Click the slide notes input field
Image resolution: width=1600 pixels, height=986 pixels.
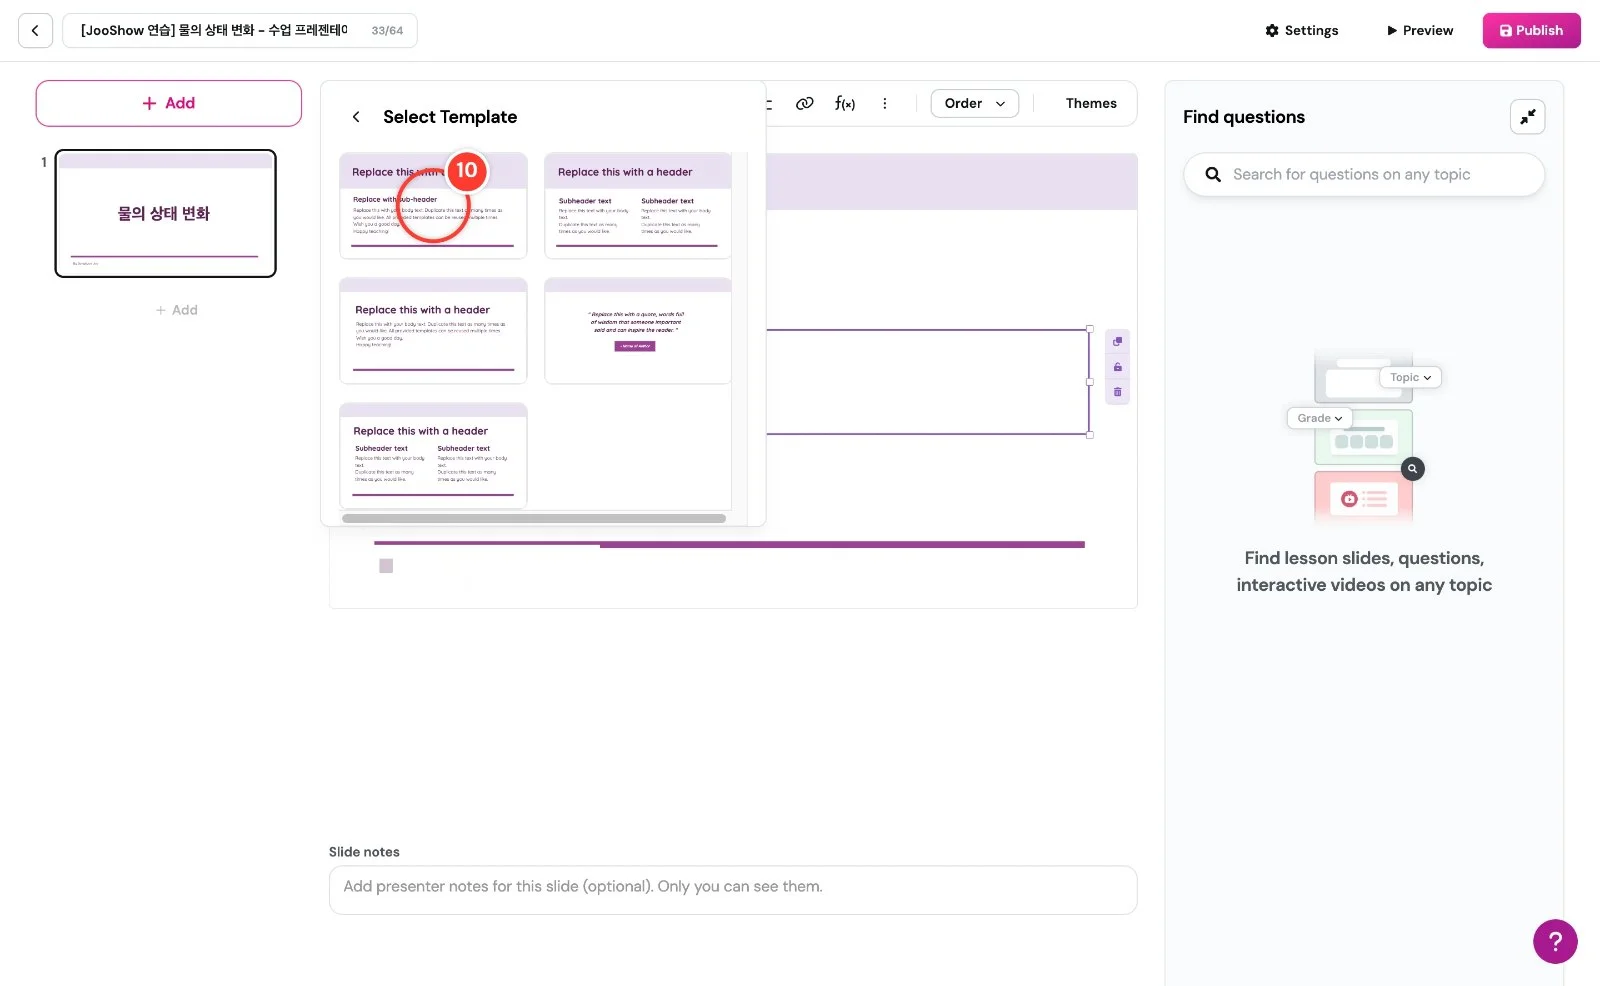pos(733,890)
